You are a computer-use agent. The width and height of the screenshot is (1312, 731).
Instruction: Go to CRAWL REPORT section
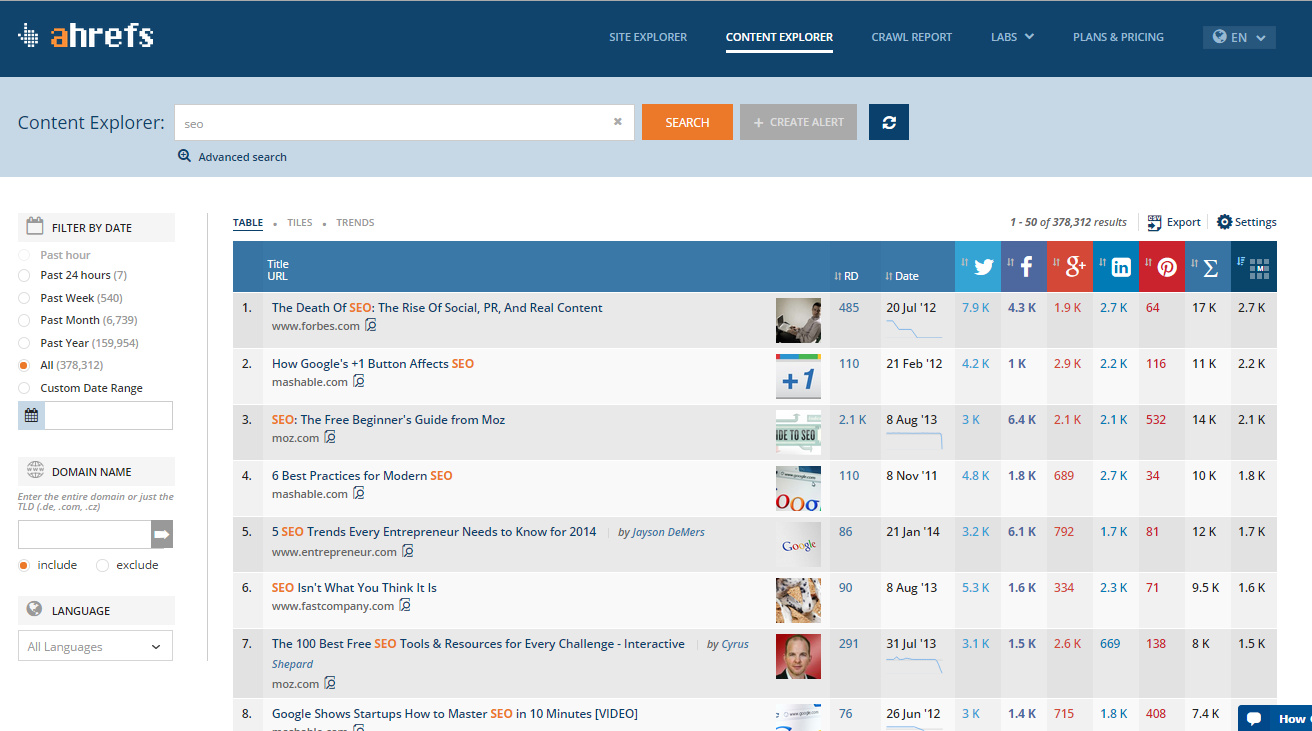tap(912, 37)
